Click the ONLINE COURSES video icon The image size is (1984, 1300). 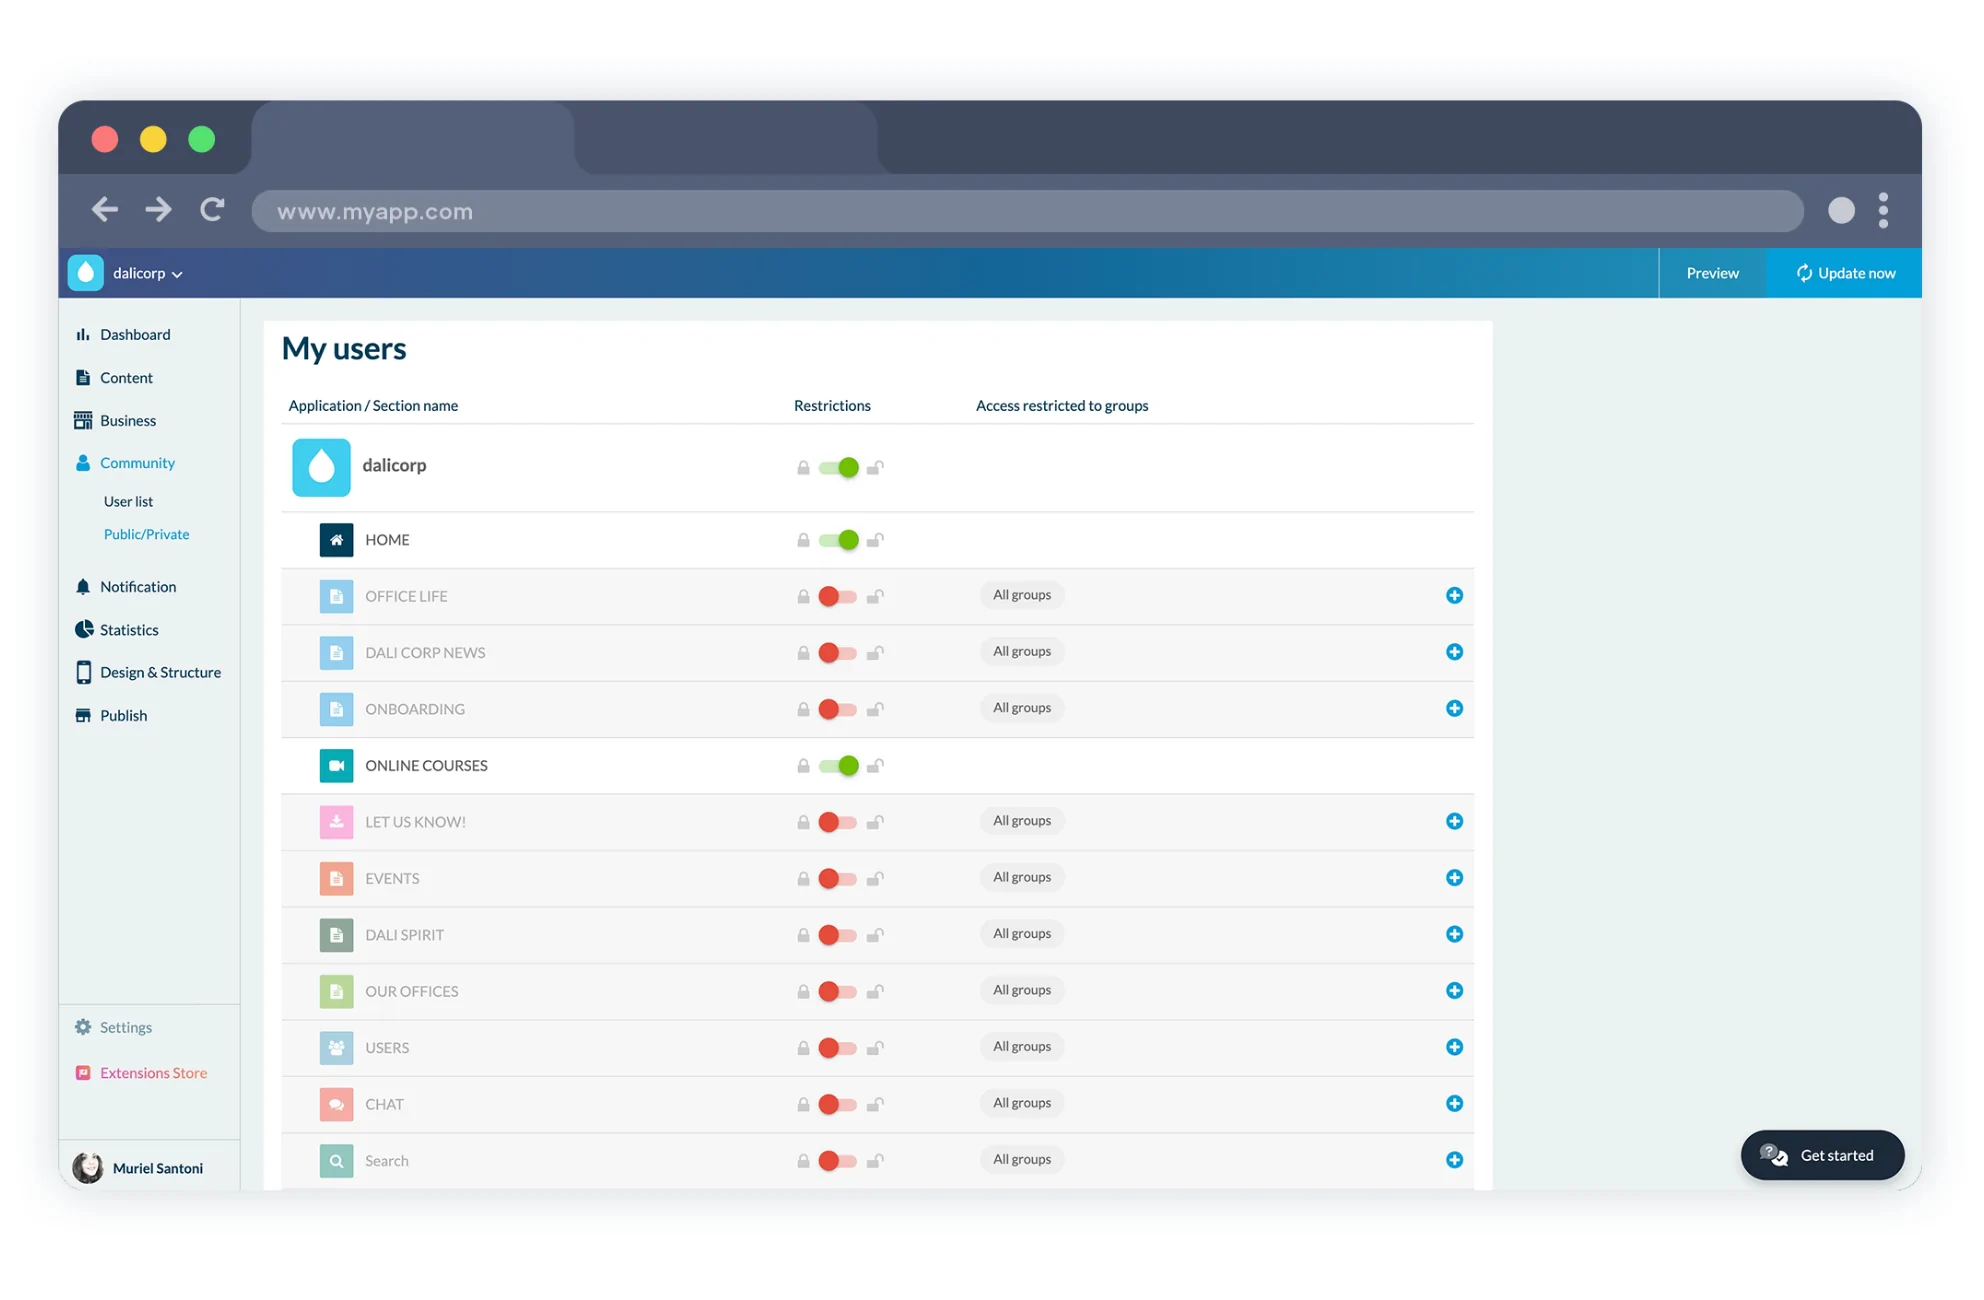(336, 766)
